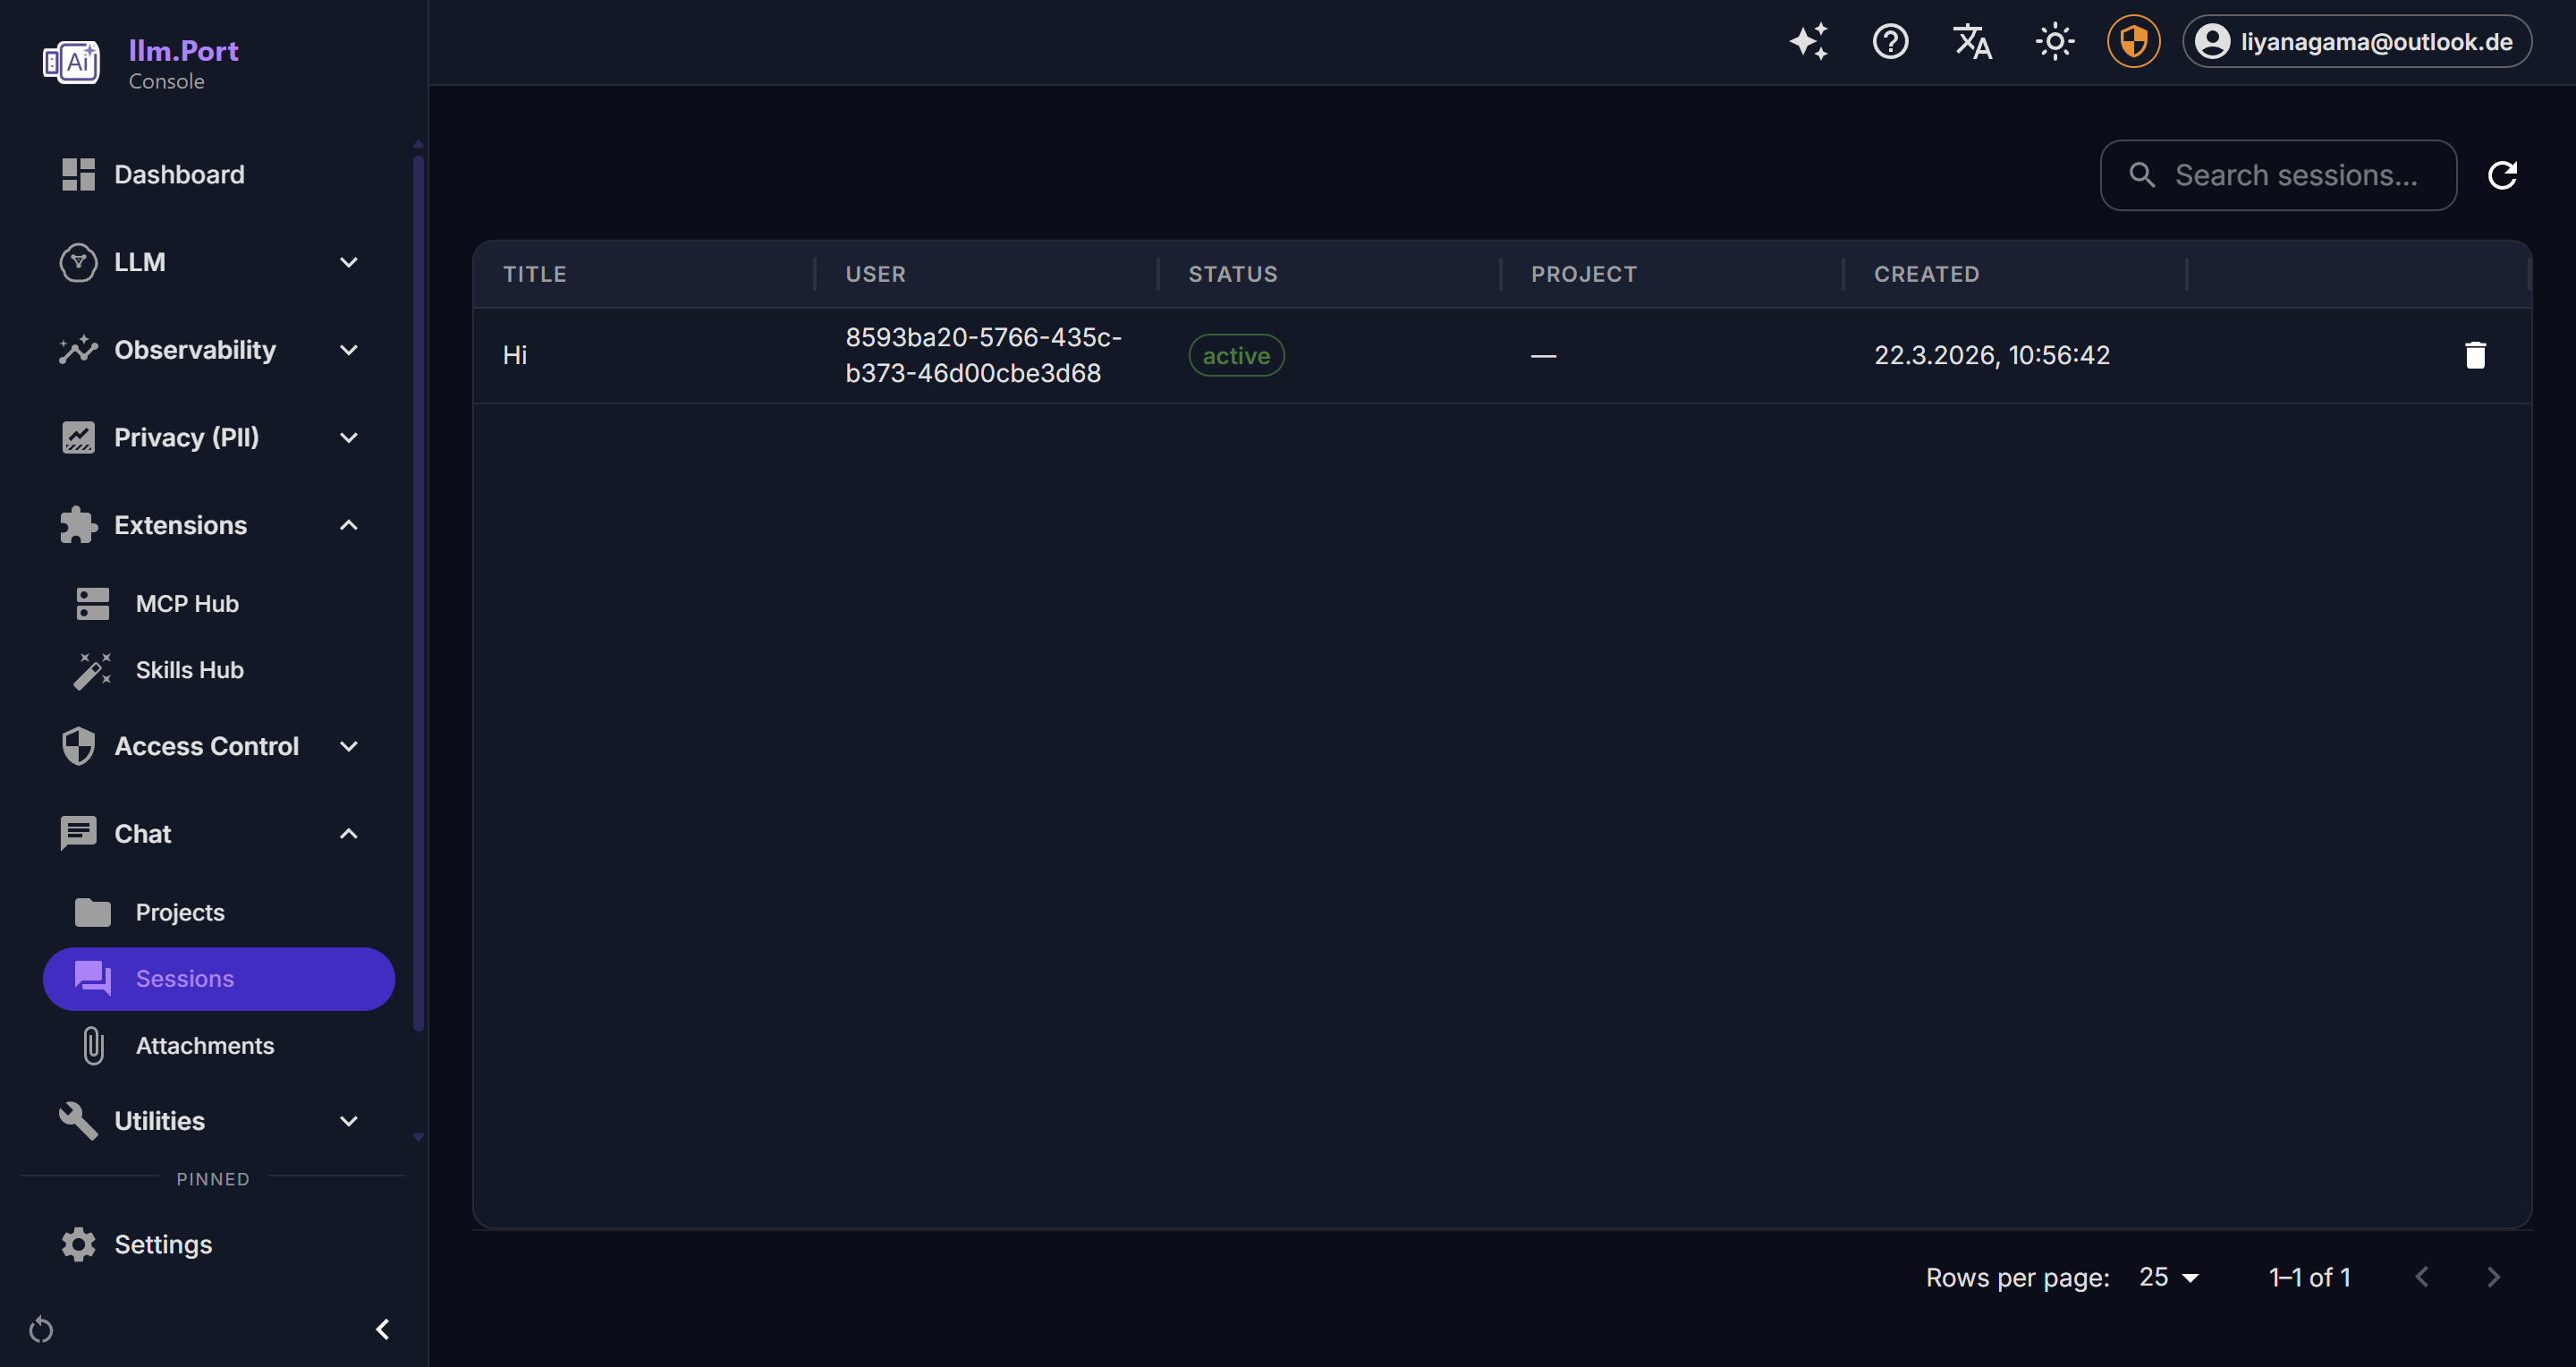Viewport: 2576px width, 1367px height.
Task: Click the project dash cell for Hi
Action: click(1543, 355)
